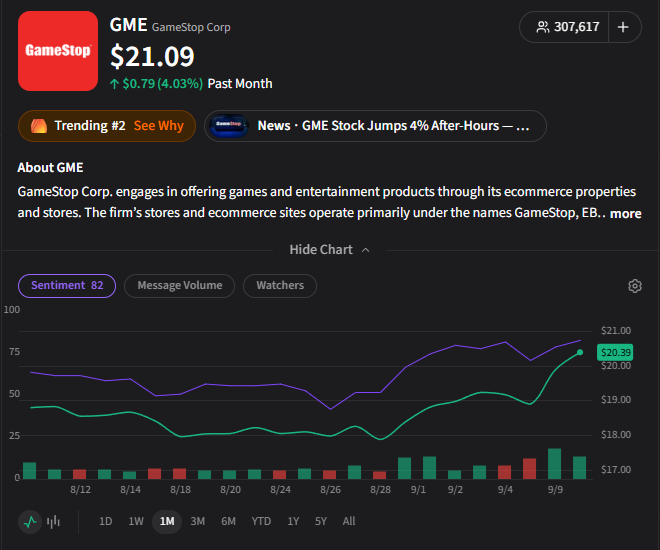Viewport: 660px width, 550px height.
Task: Click the watchers people icon
Action: tap(543, 27)
